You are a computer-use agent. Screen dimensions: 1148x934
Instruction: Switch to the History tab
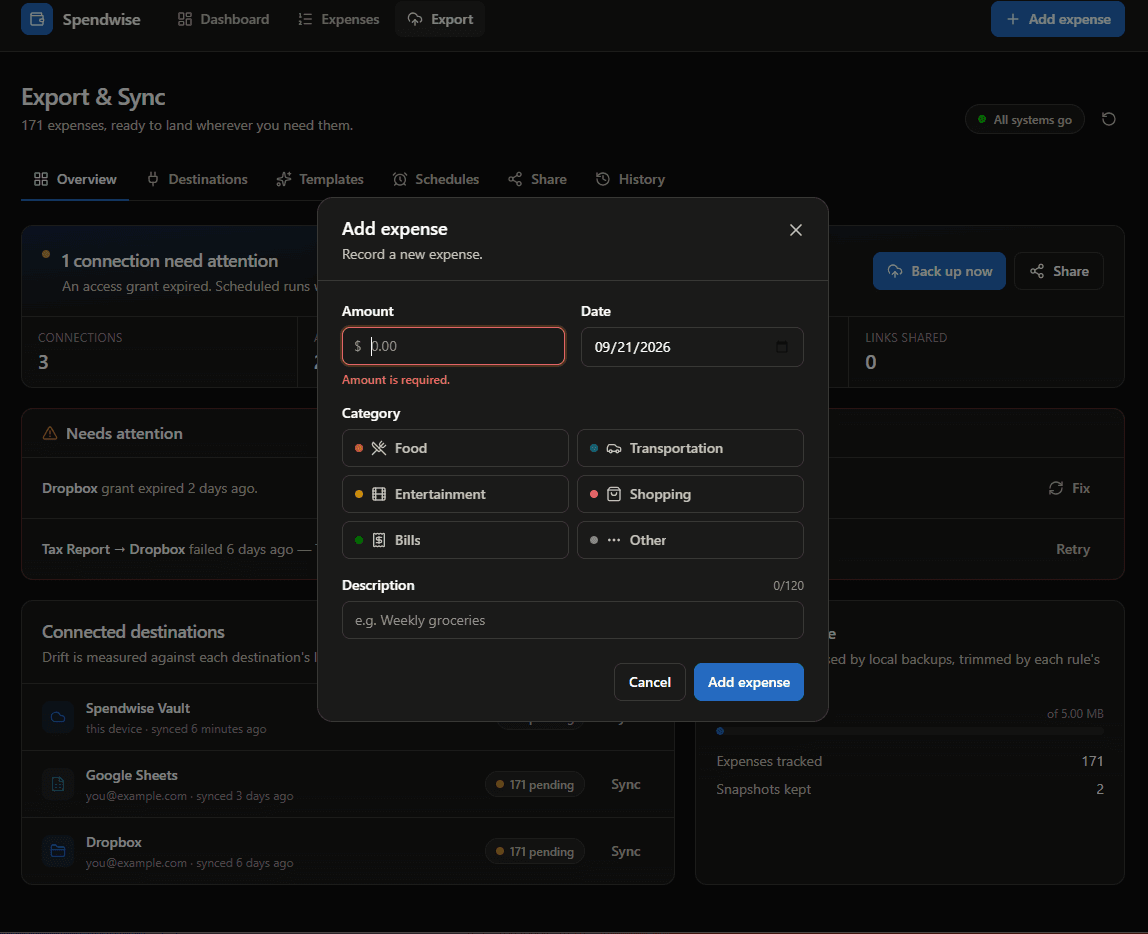[x=630, y=179]
